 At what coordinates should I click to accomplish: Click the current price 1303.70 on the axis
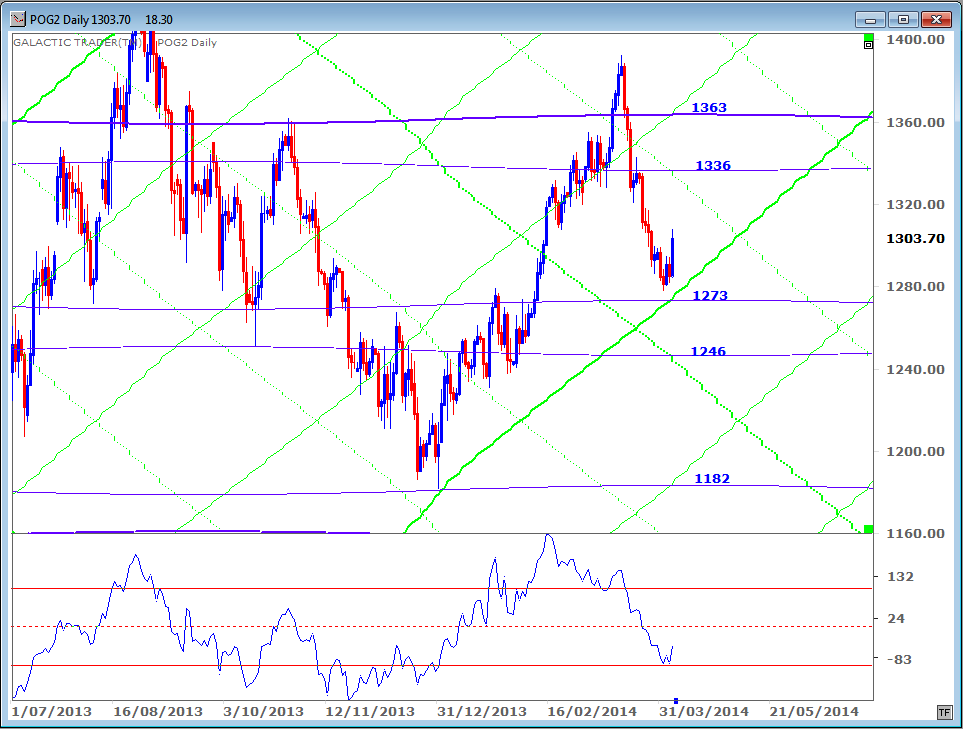[x=916, y=238]
